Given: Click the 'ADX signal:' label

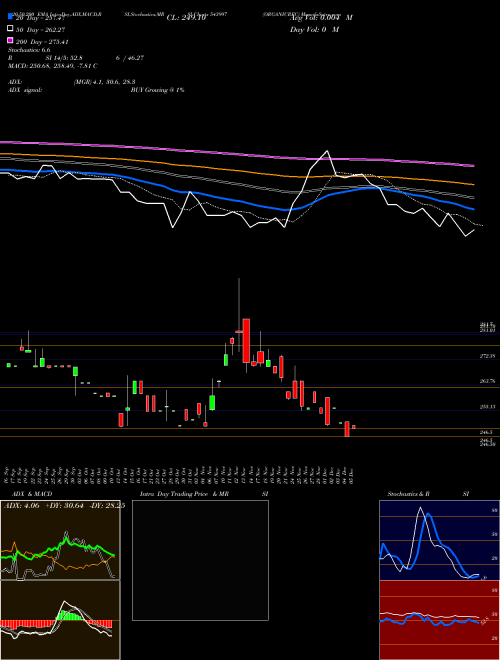Looking at the screenshot, I should [x=24, y=90].
